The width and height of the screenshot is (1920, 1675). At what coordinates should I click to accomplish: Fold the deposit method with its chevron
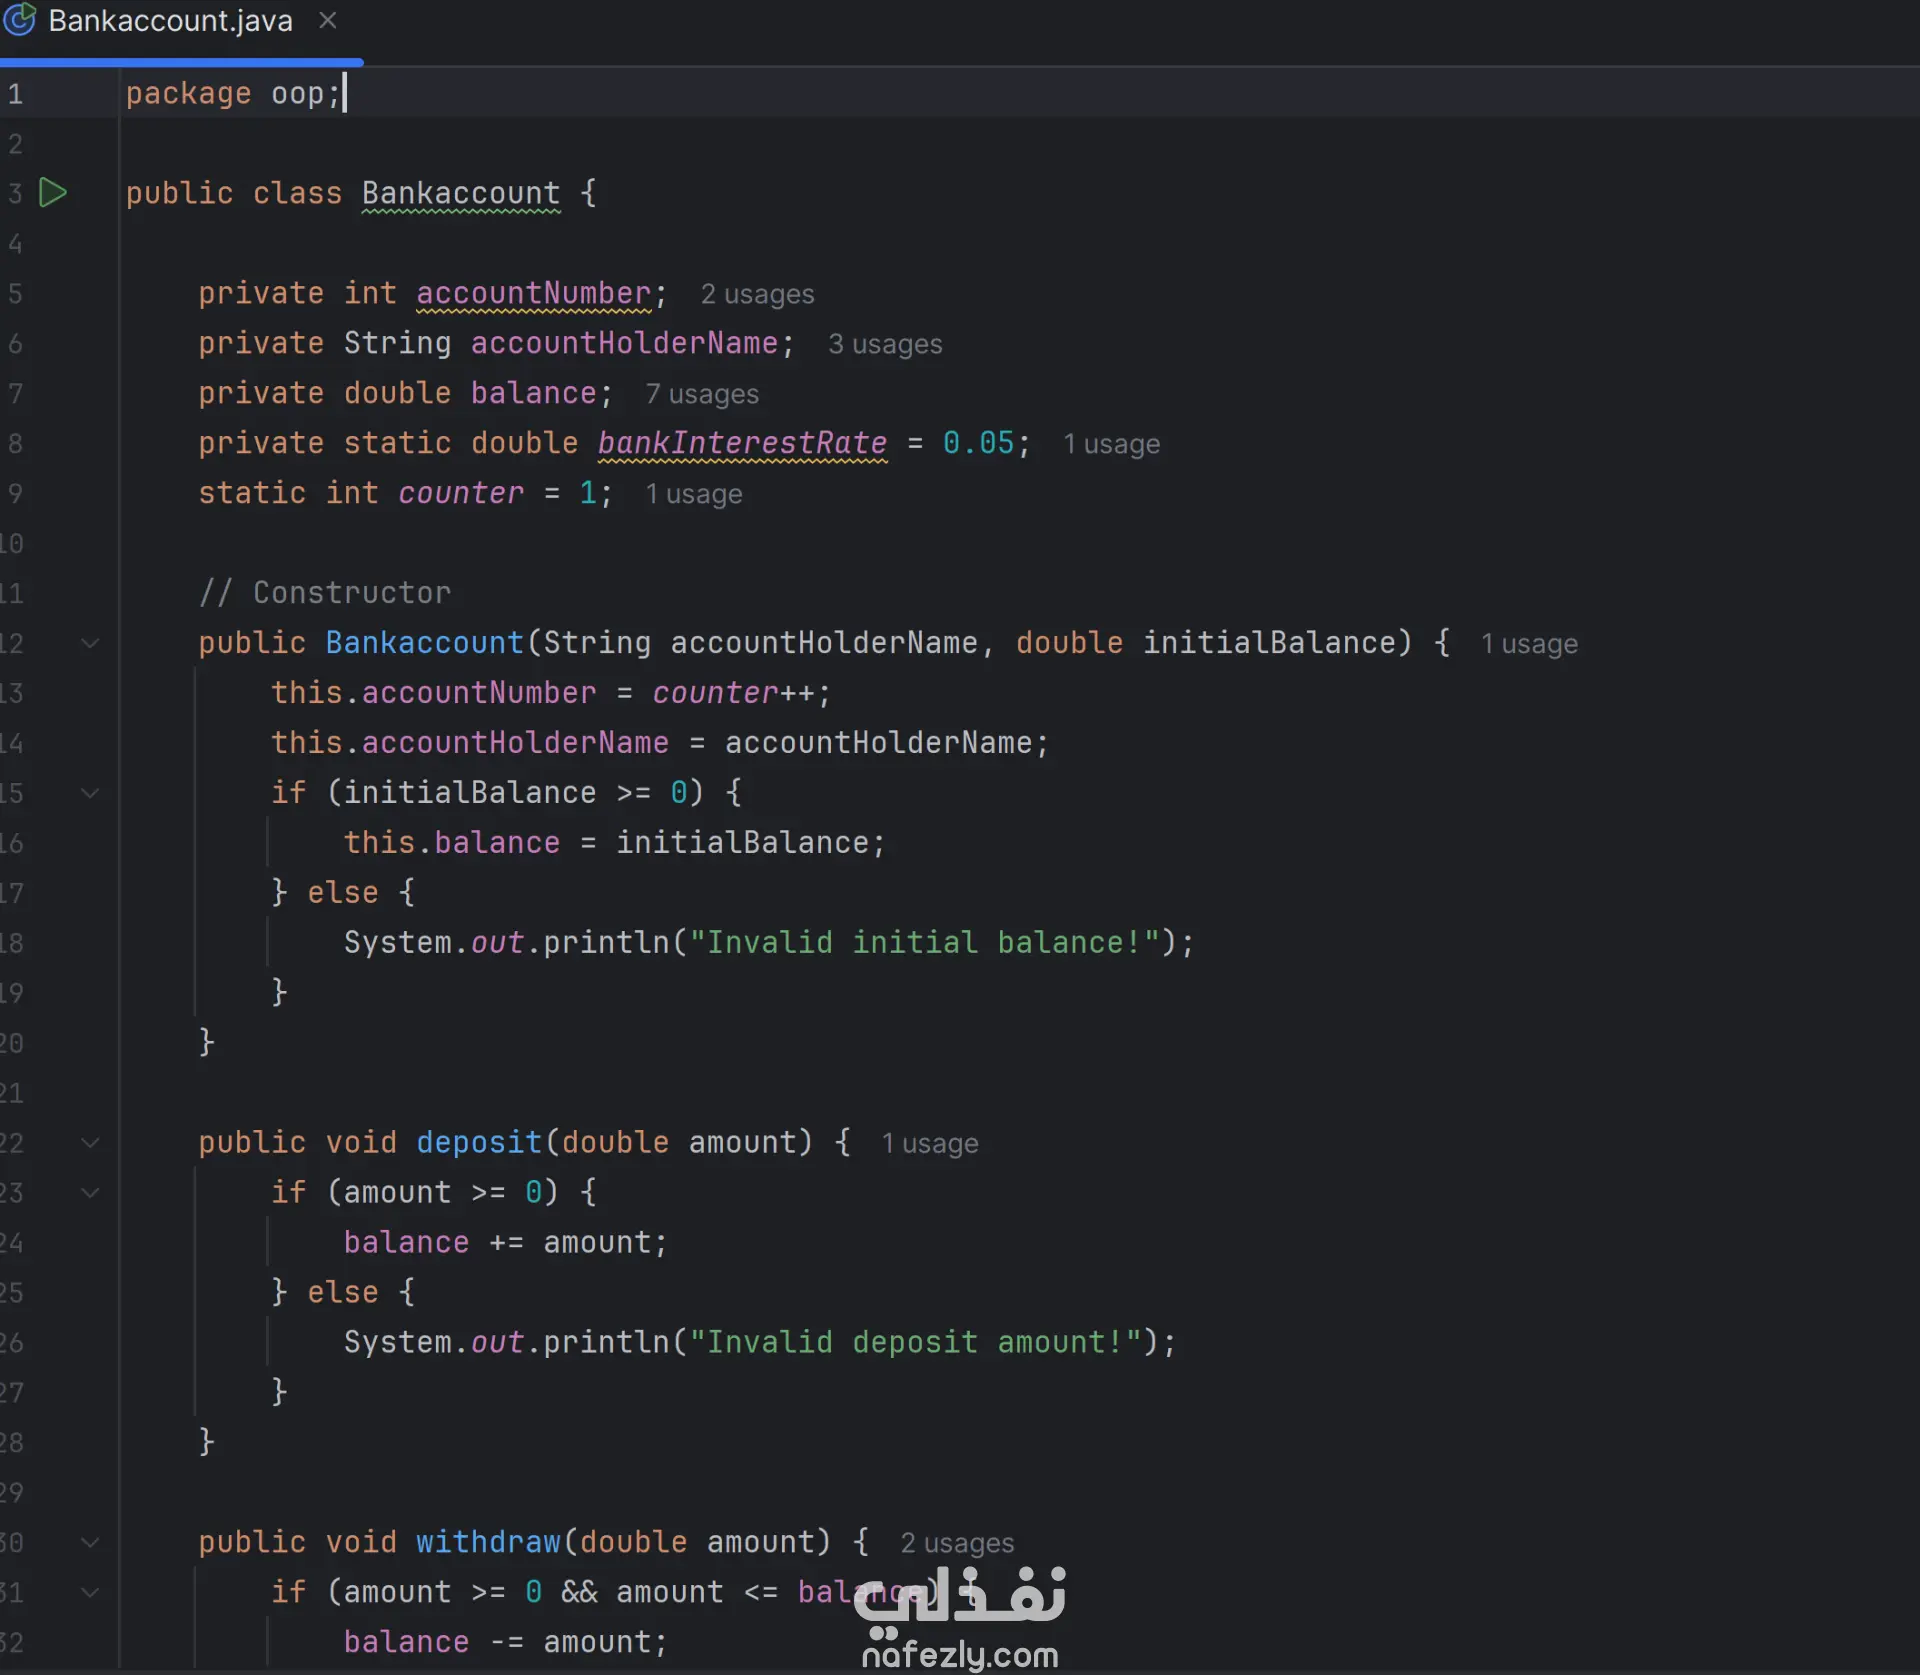coord(90,1142)
